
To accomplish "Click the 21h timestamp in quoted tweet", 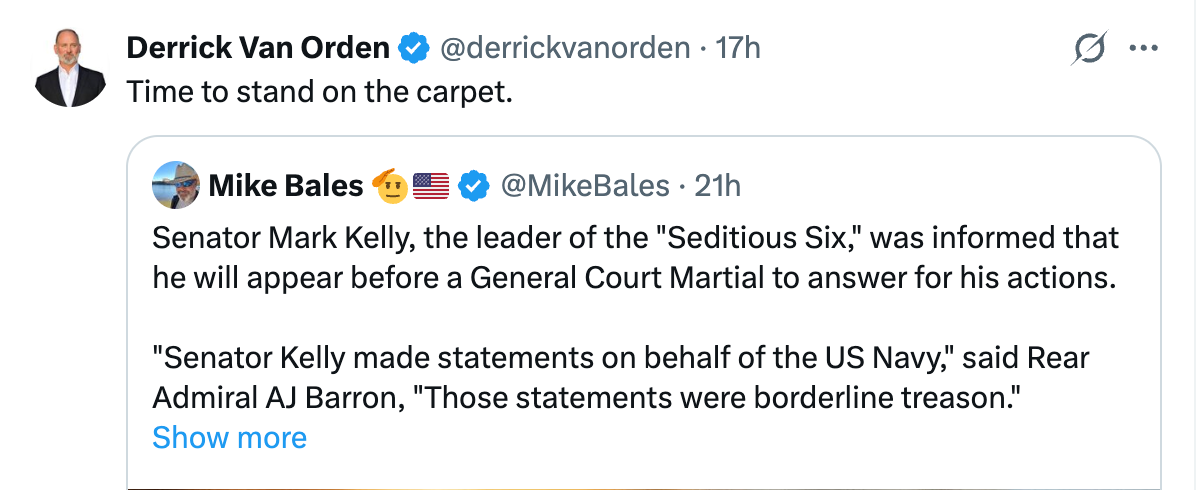I will (717, 185).
